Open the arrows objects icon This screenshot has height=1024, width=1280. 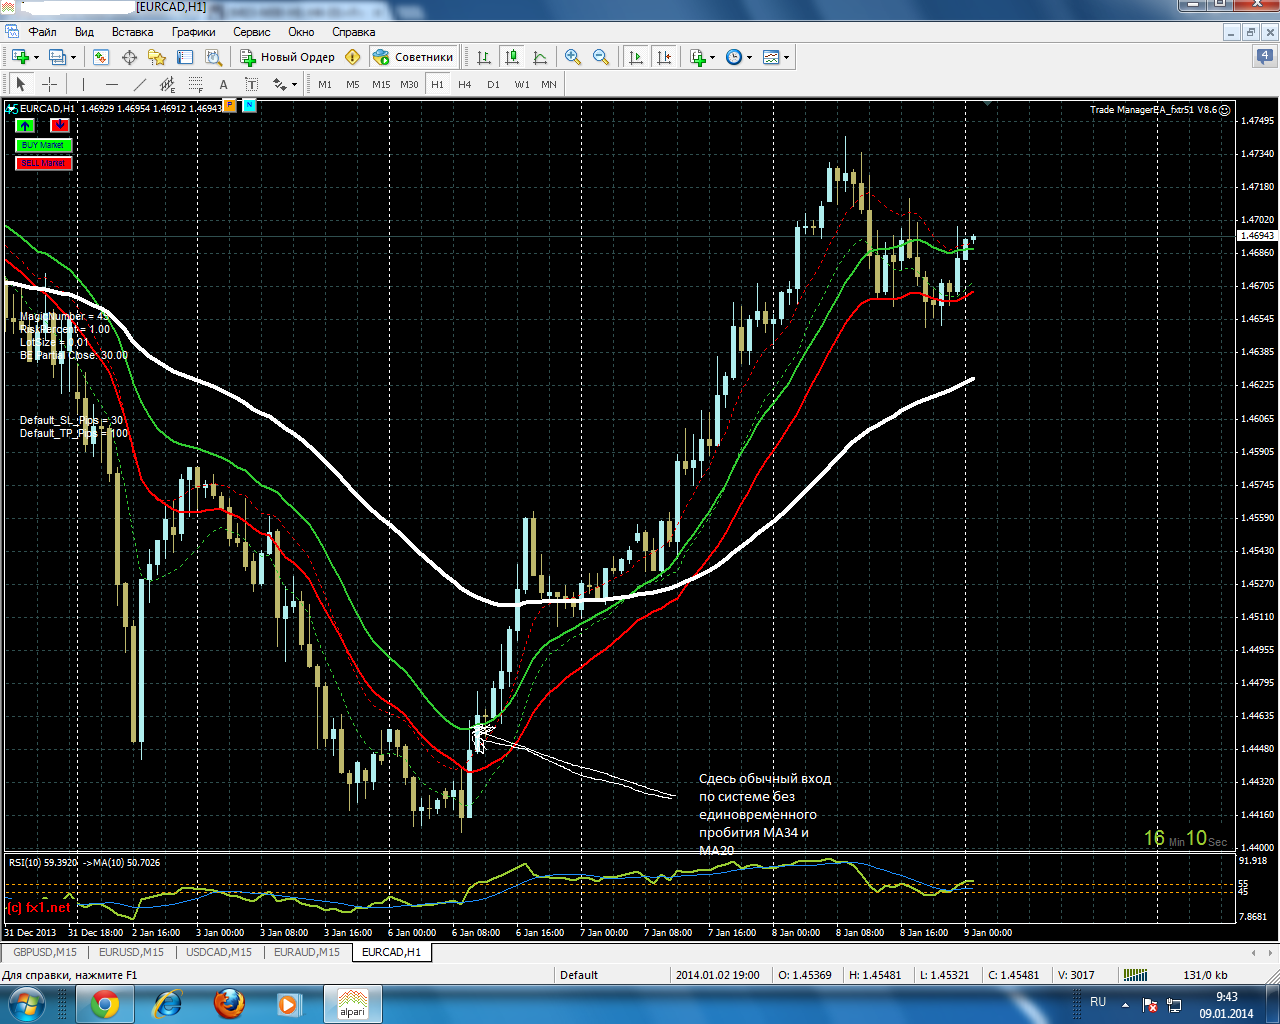[x=279, y=84]
